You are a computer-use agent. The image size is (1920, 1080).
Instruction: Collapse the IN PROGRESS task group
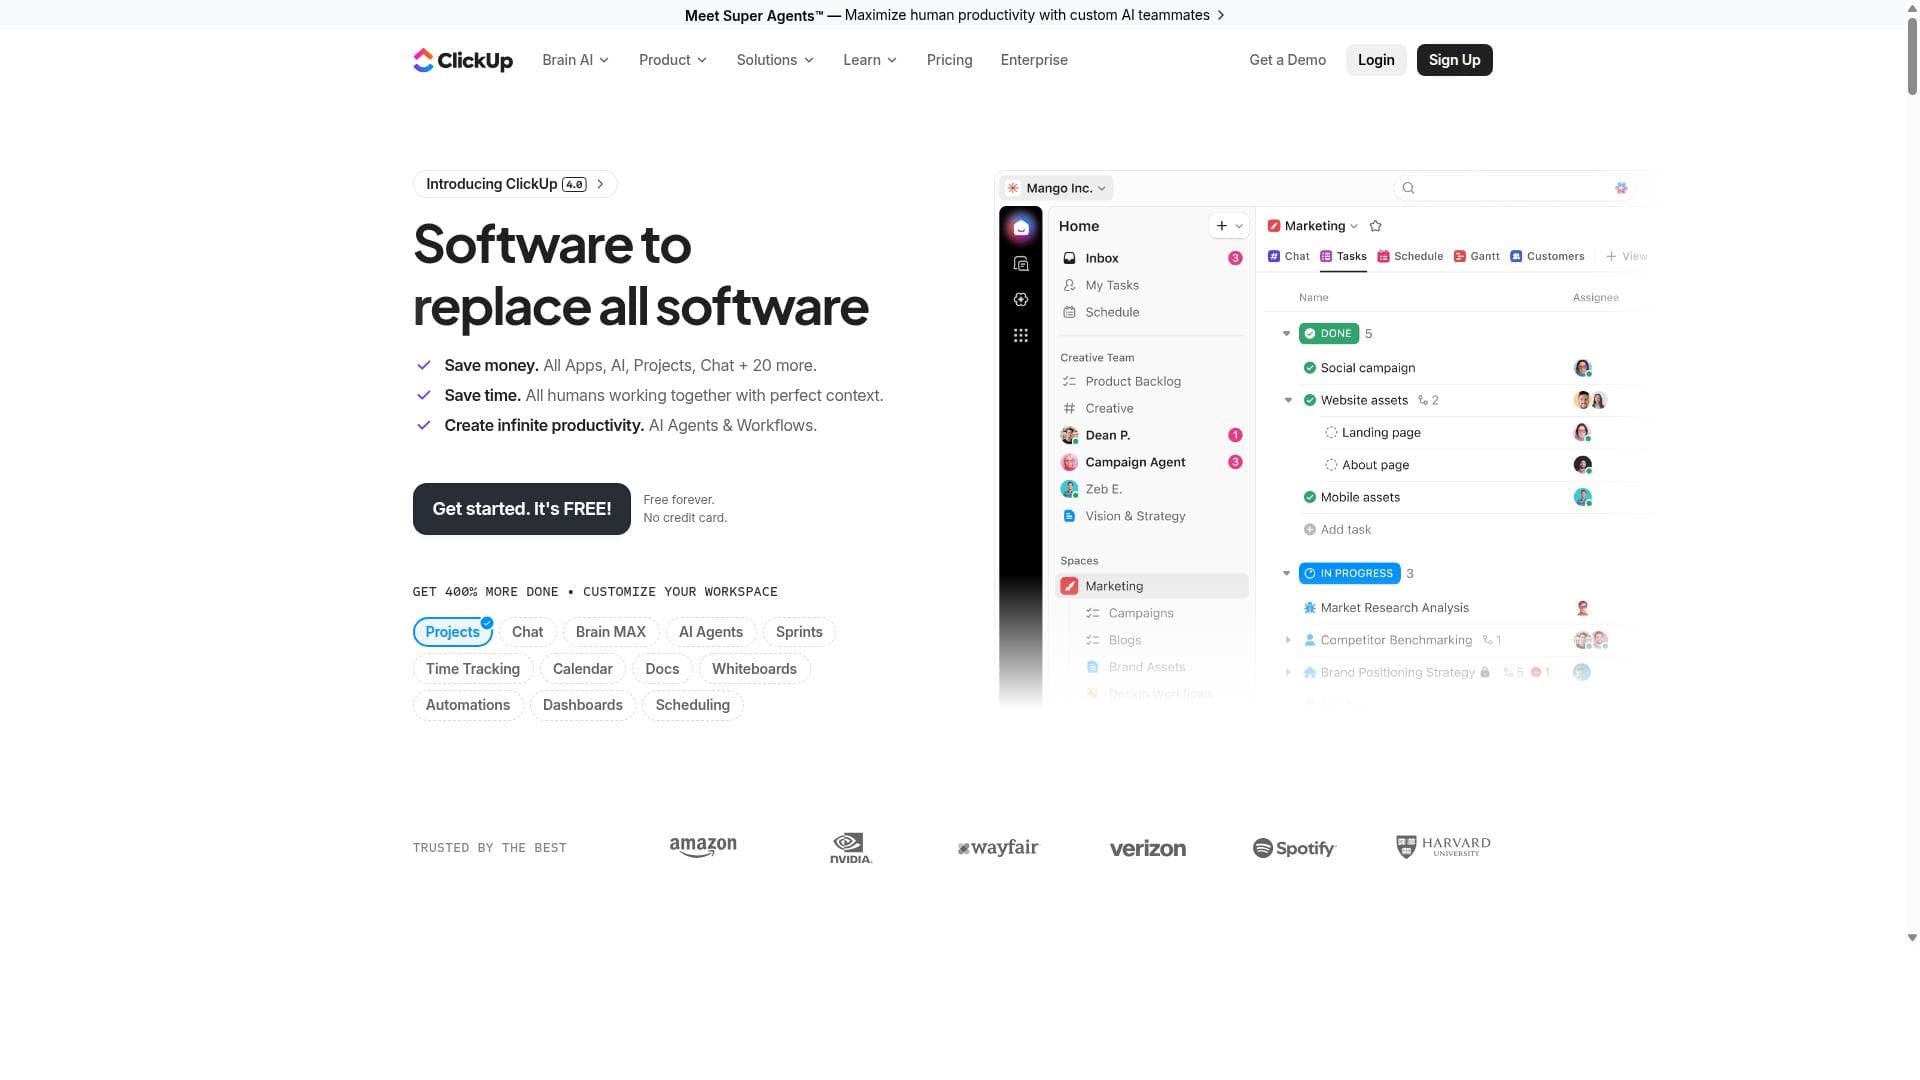(1287, 574)
